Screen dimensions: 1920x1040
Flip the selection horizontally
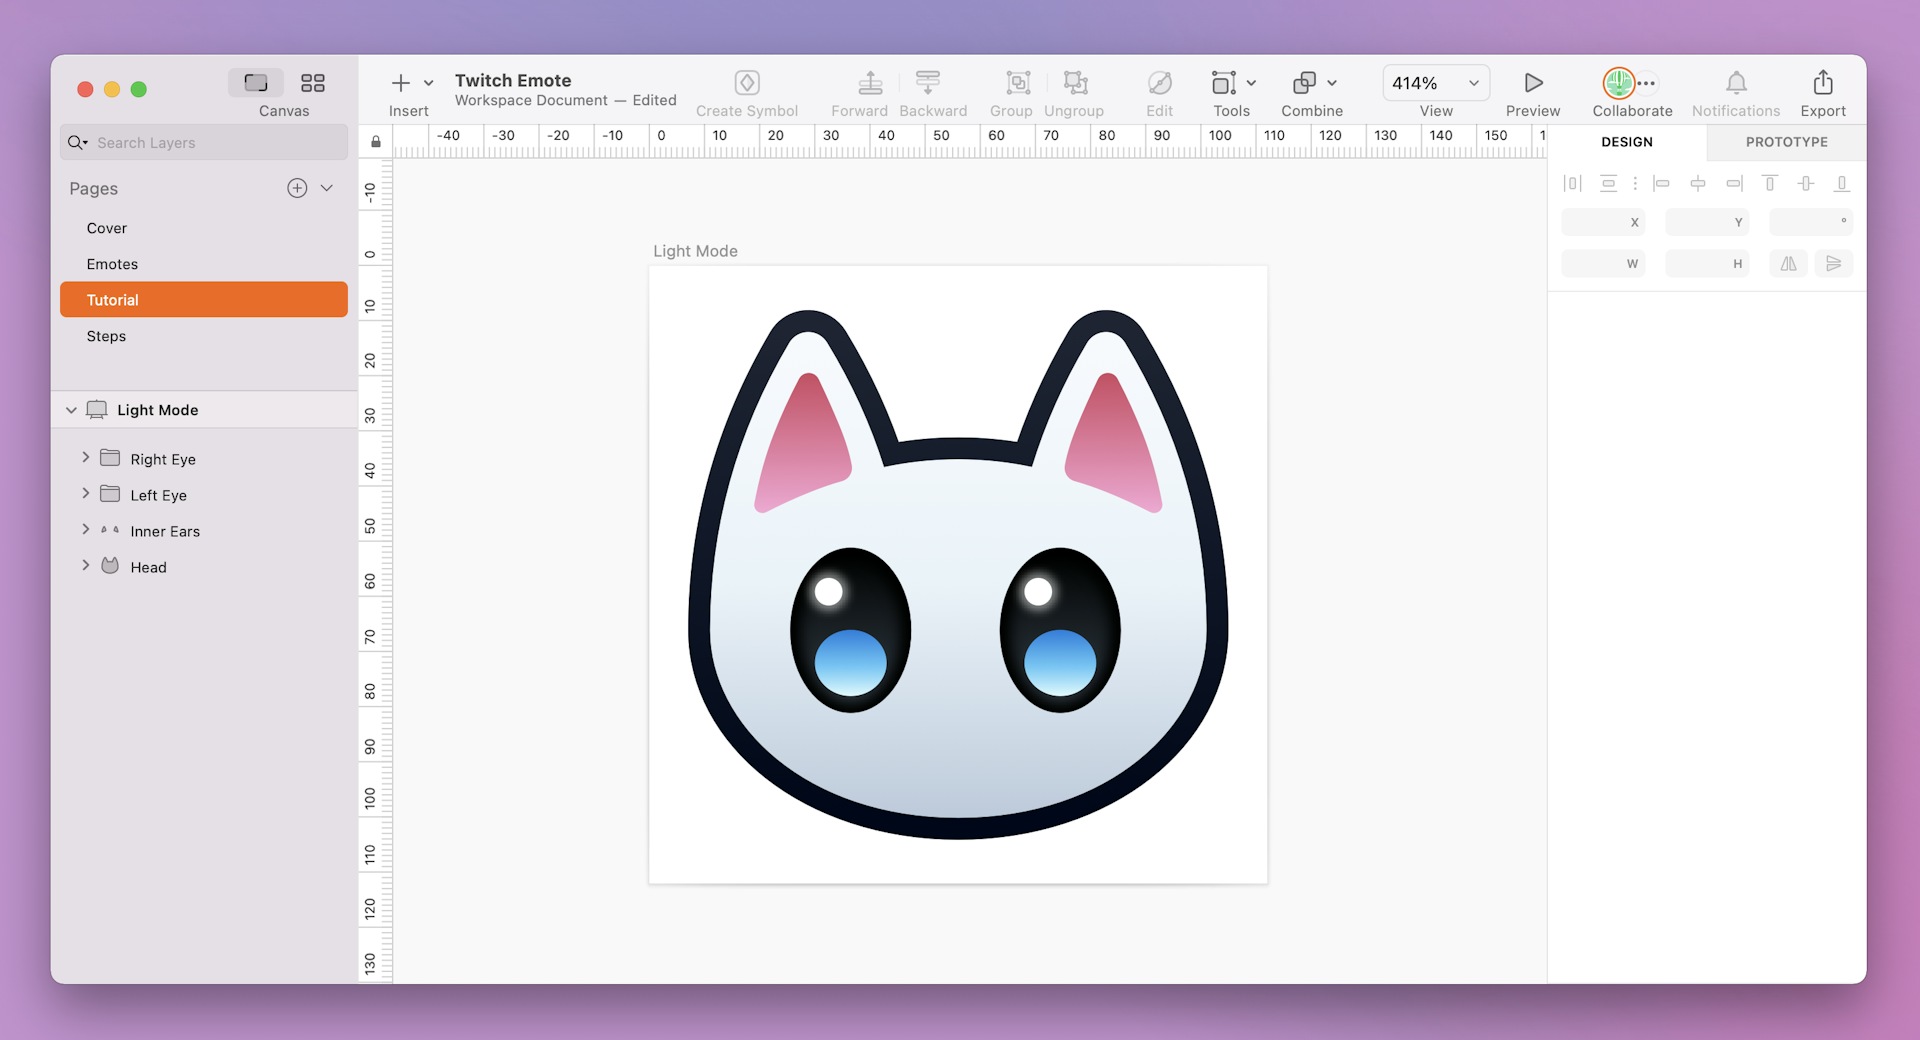[1788, 263]
